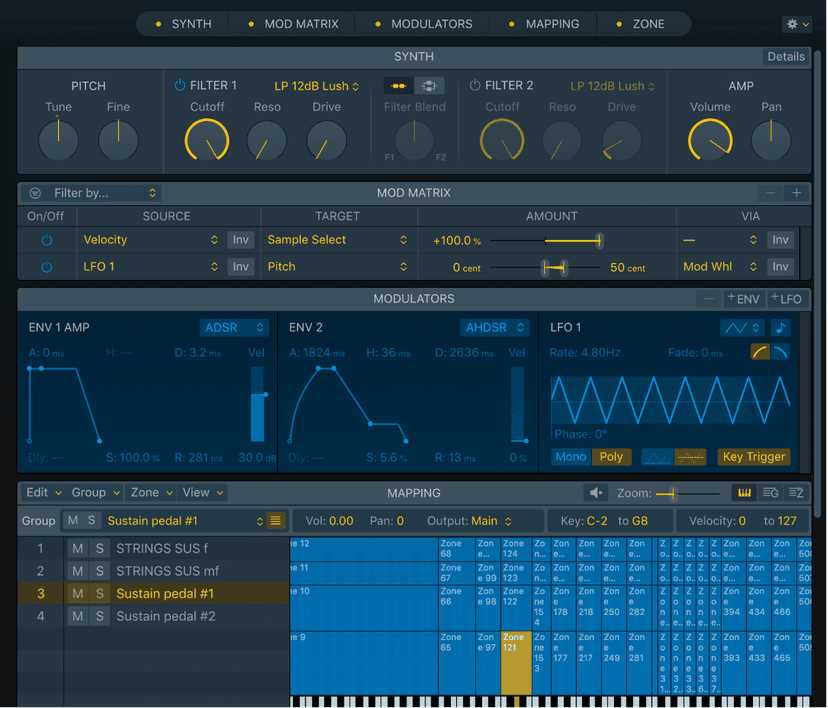The image size is (828, 708).
Task: Remove modulator with minus button
Action: coord(709,299)
